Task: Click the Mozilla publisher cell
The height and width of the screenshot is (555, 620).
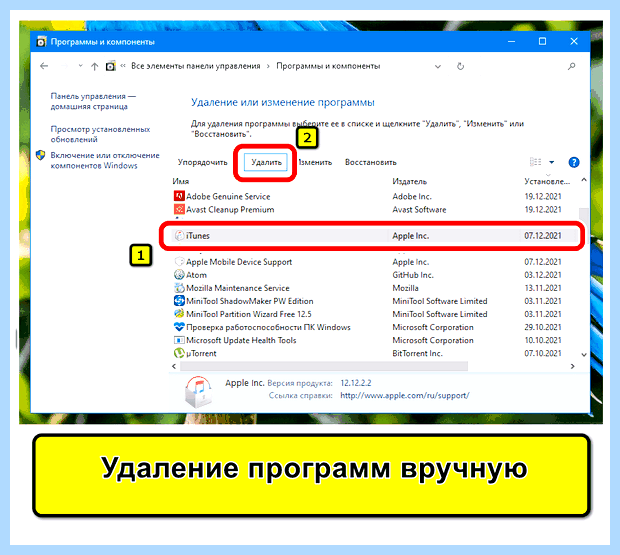Action: click(x=405, y=288)
